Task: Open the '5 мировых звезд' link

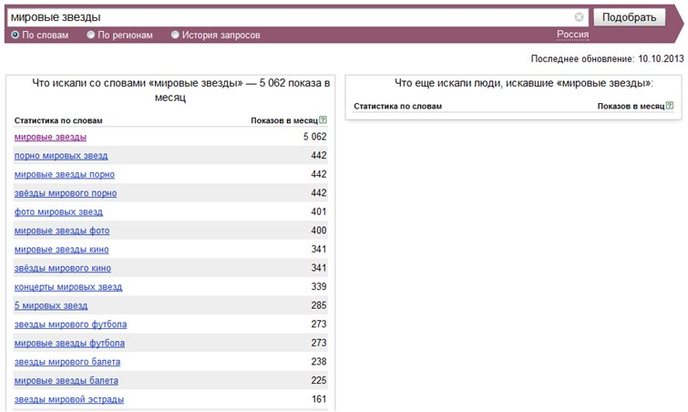Action: click(51, 306)
